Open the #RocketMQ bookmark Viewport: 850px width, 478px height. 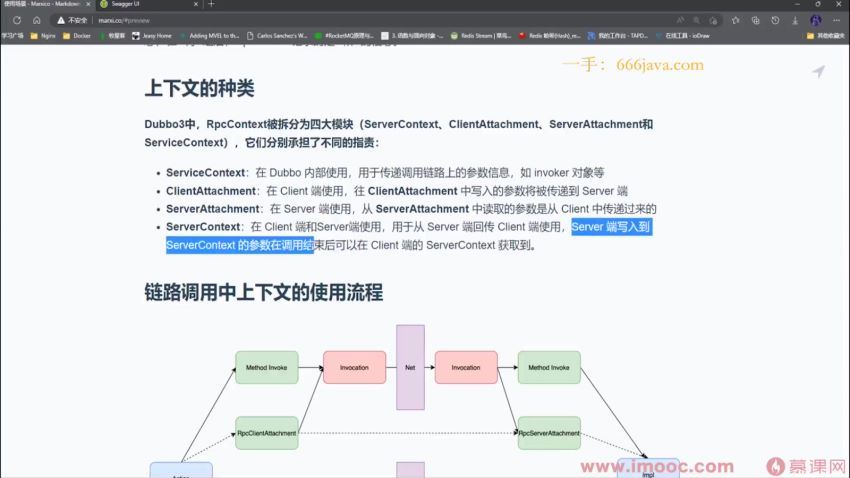point(345,36)
